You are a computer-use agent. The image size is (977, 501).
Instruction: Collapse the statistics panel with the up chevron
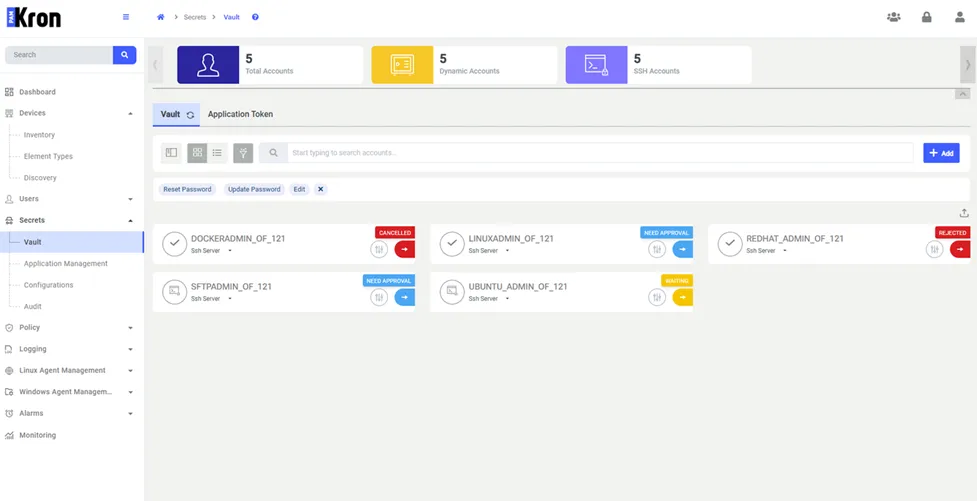[962, 94]
